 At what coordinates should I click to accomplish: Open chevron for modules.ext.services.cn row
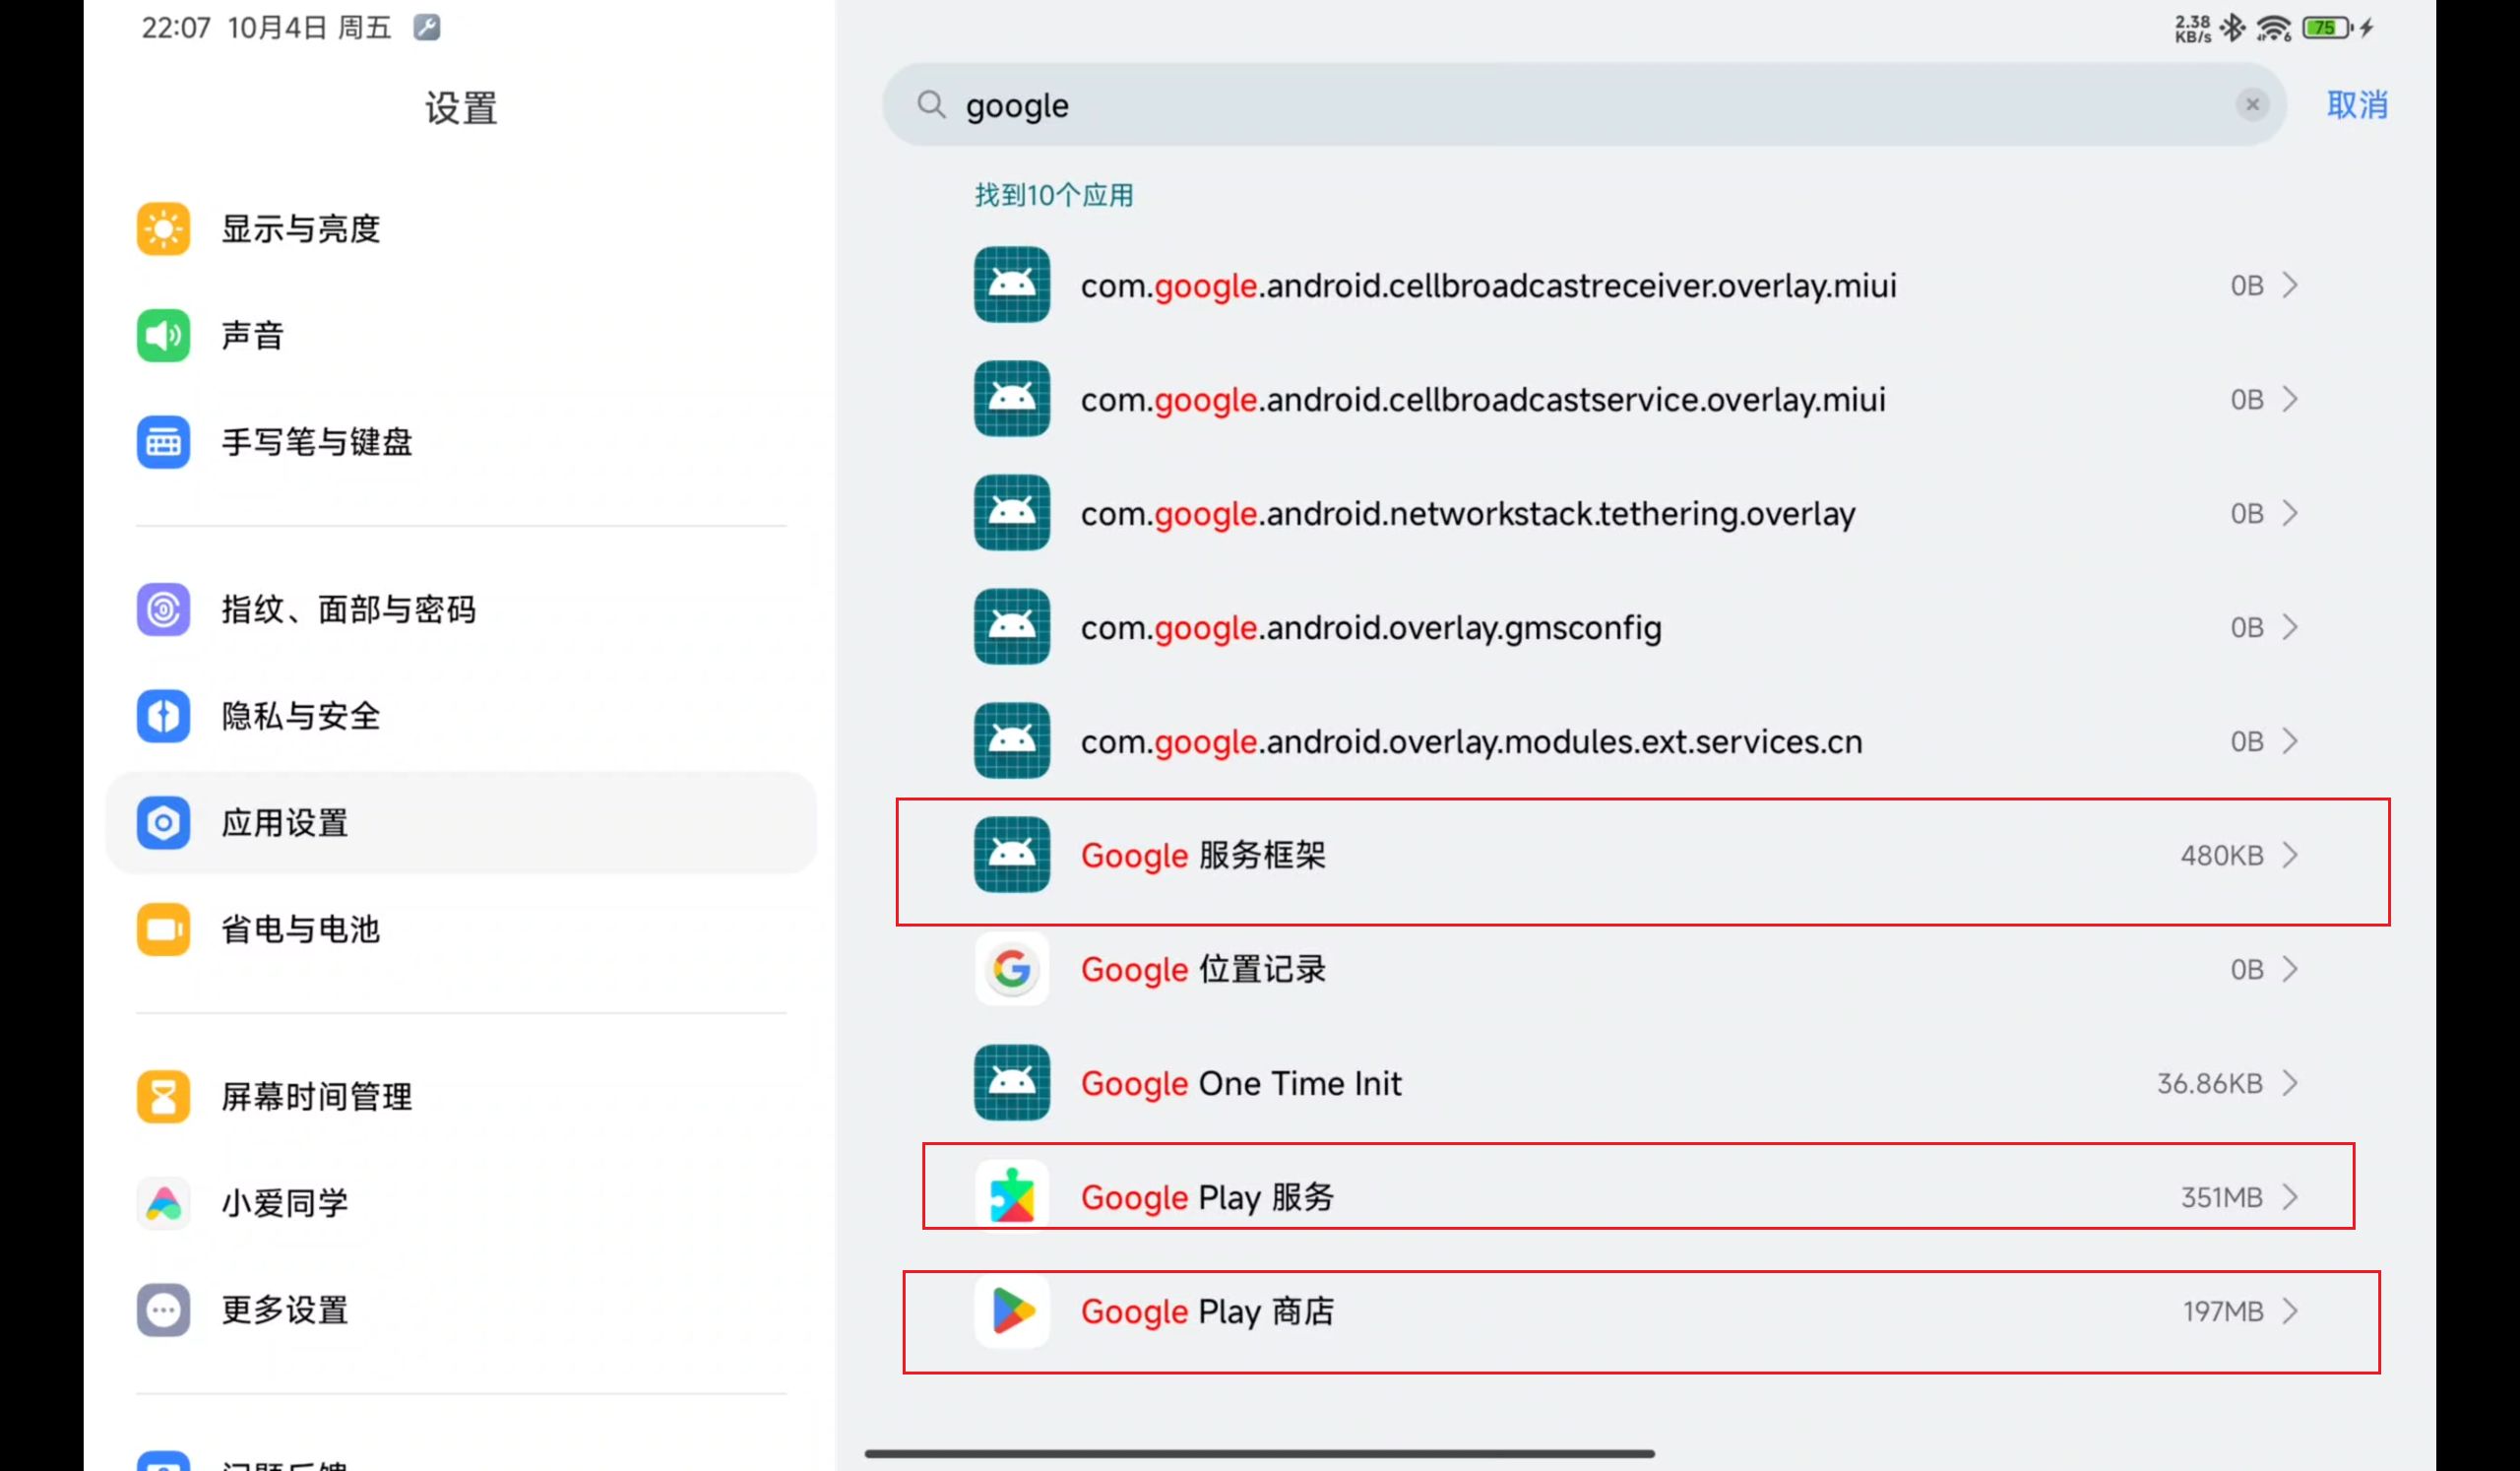point(2290,741)
